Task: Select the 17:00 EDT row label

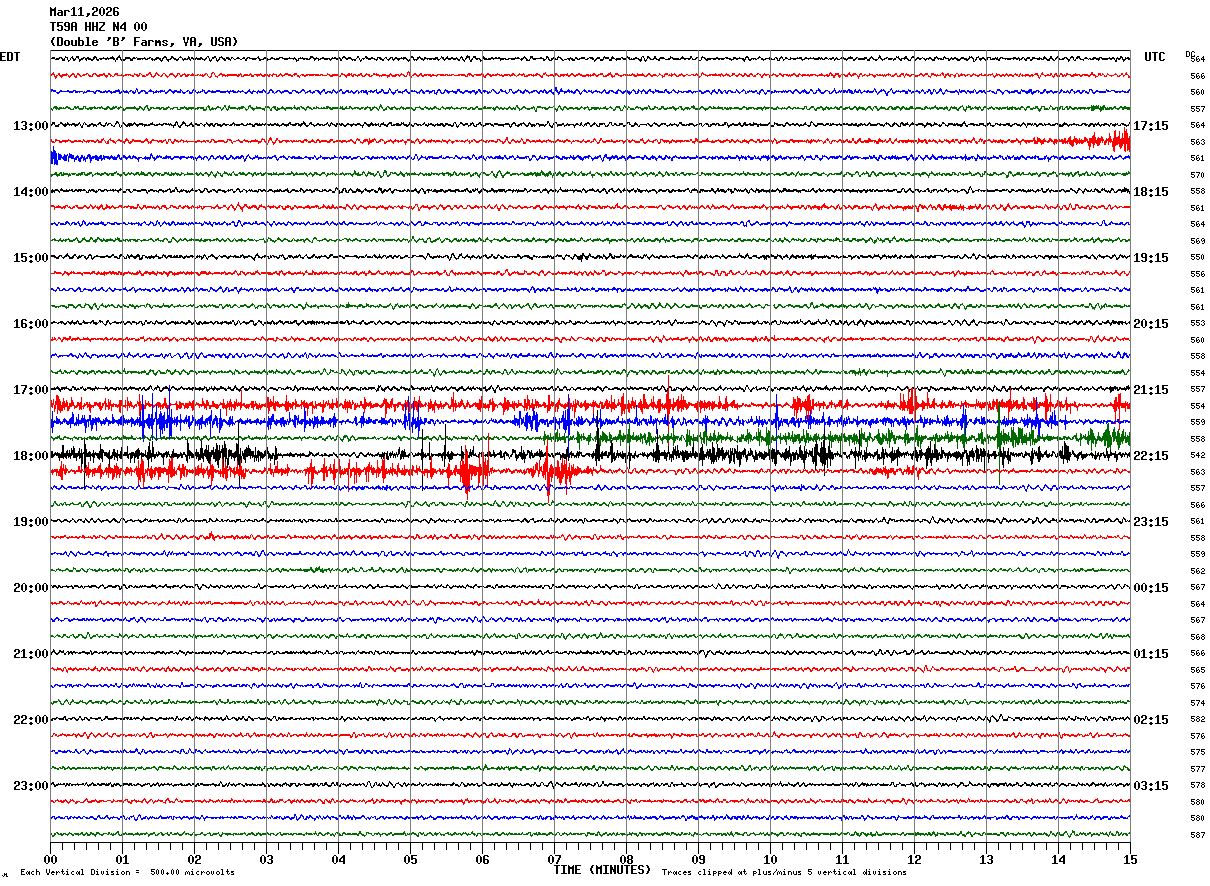Action: pyautogui.click(x=30, y=390)
